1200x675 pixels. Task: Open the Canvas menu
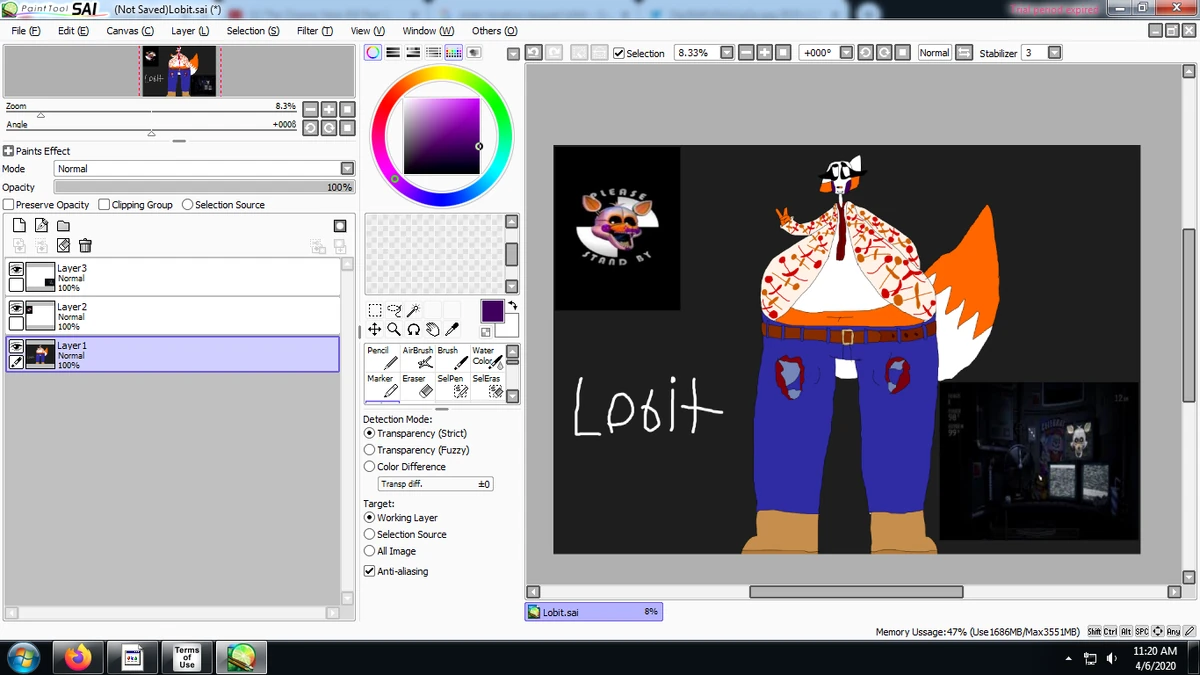[129, 31]
